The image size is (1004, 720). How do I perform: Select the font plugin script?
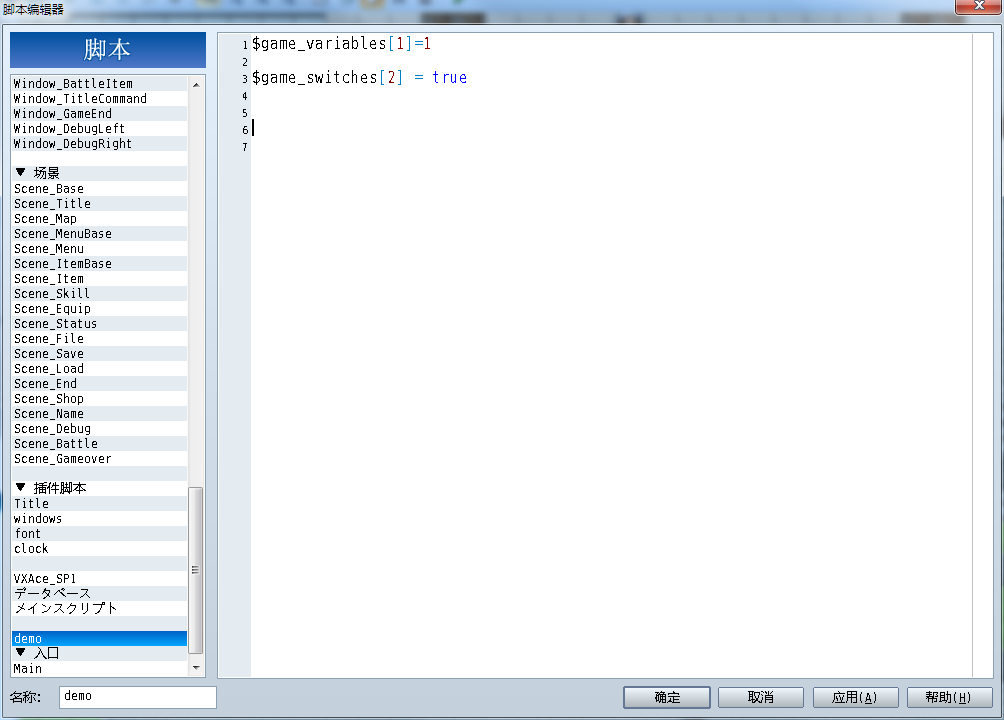coord(99,534)
